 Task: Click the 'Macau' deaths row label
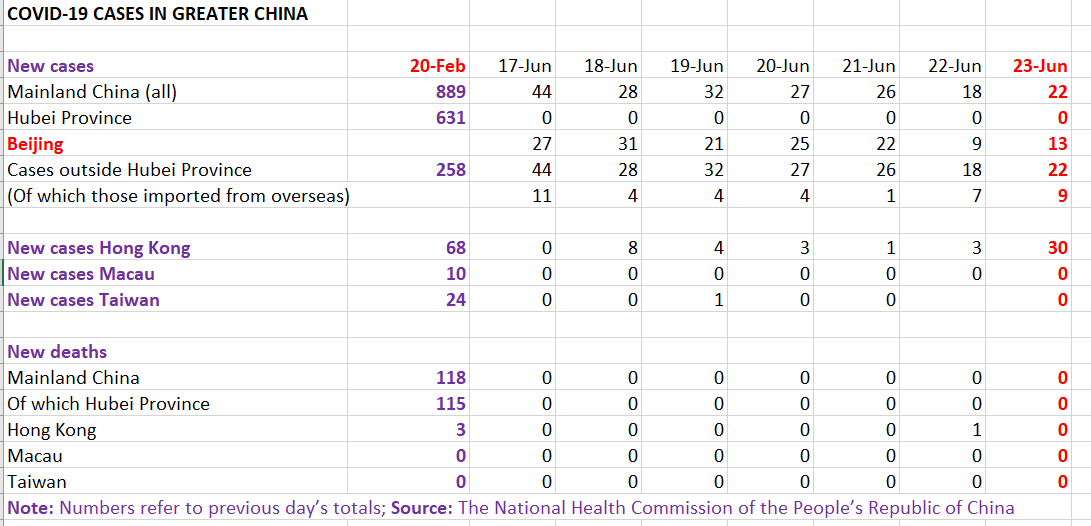click(x=35, y=456)
